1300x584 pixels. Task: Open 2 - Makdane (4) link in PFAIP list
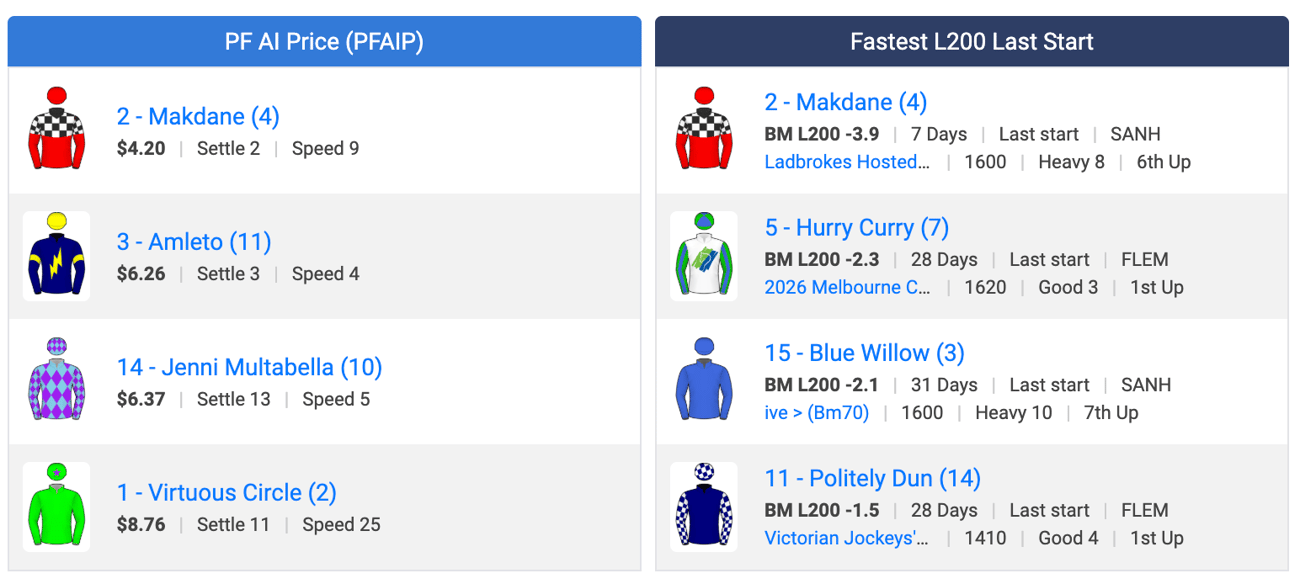(198, 117)
